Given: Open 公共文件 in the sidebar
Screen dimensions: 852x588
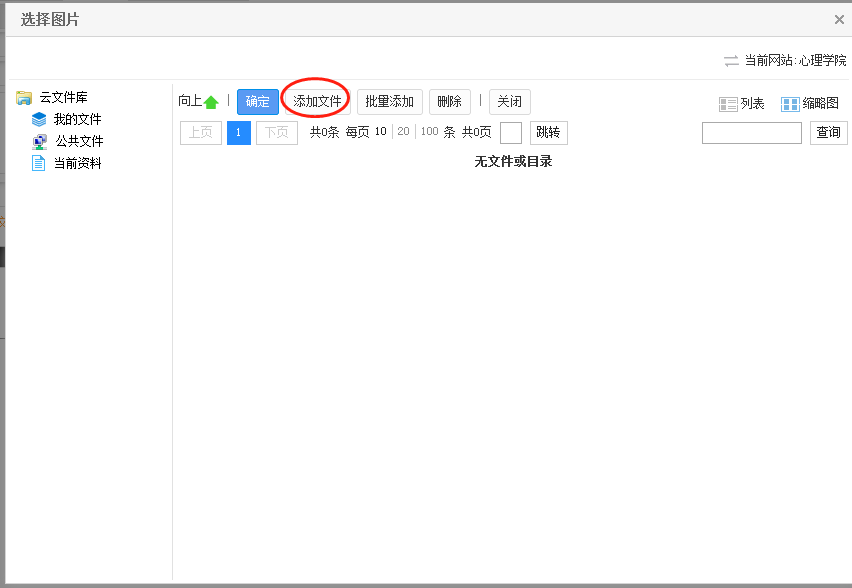Looking at the screenshot, I should (78, 142).
